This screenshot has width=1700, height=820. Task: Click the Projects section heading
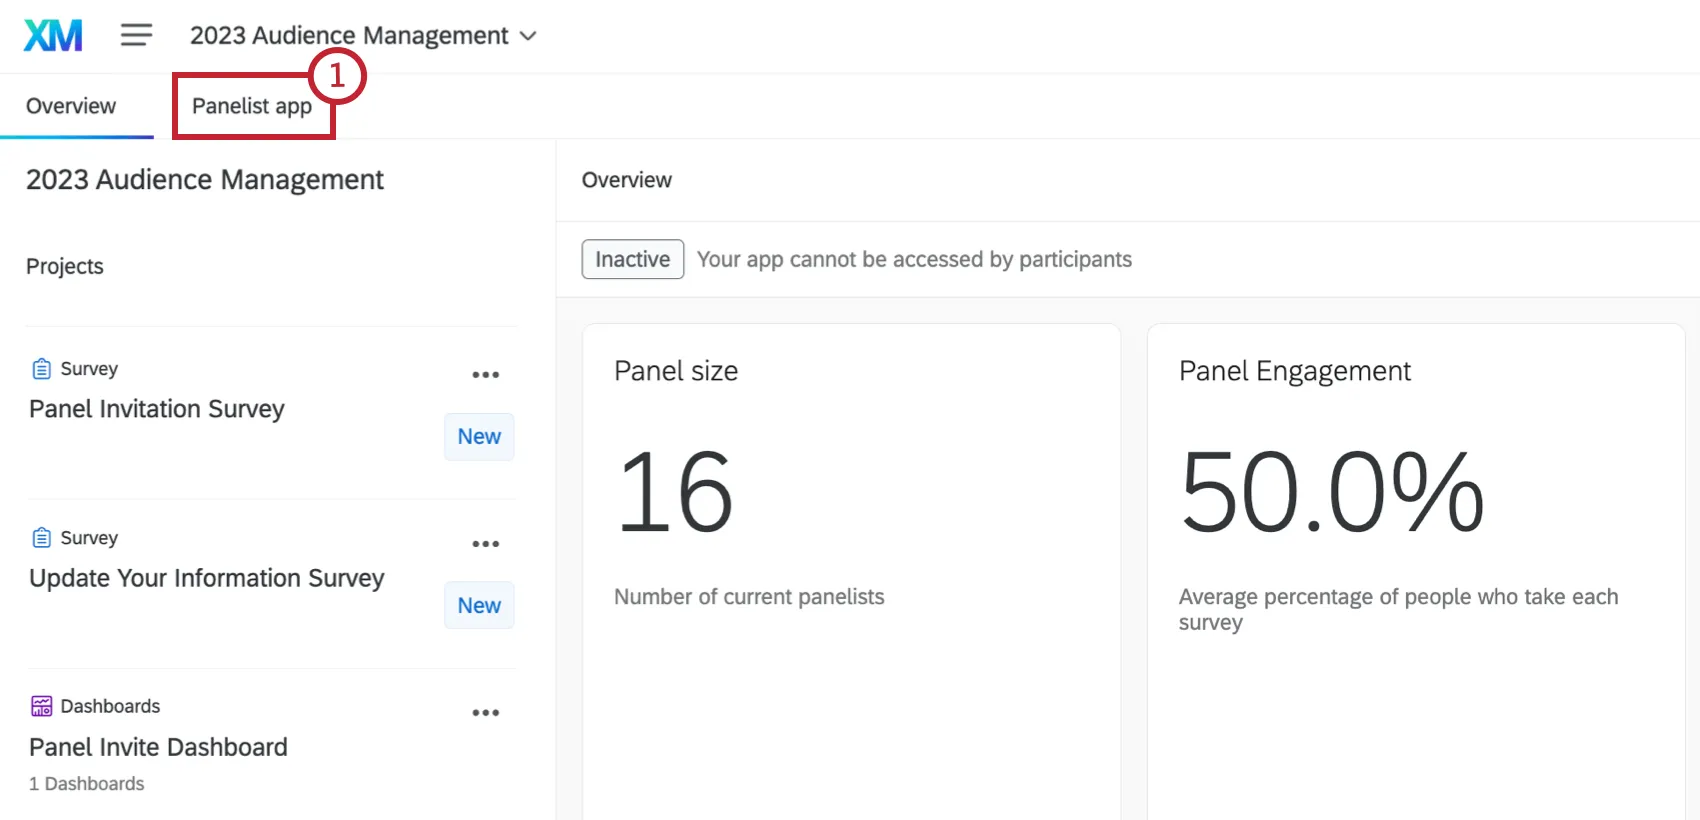[65, 266]
